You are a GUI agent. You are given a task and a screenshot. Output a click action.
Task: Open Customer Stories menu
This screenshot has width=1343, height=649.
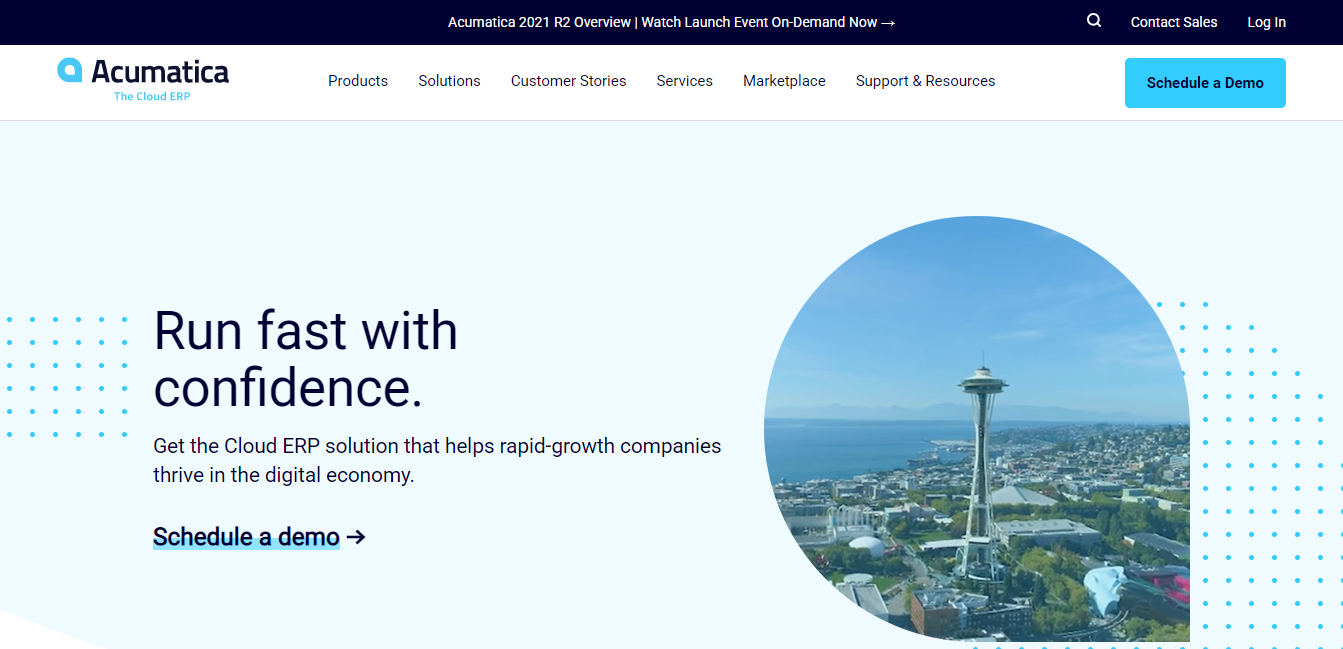click(x=568, y=81)
